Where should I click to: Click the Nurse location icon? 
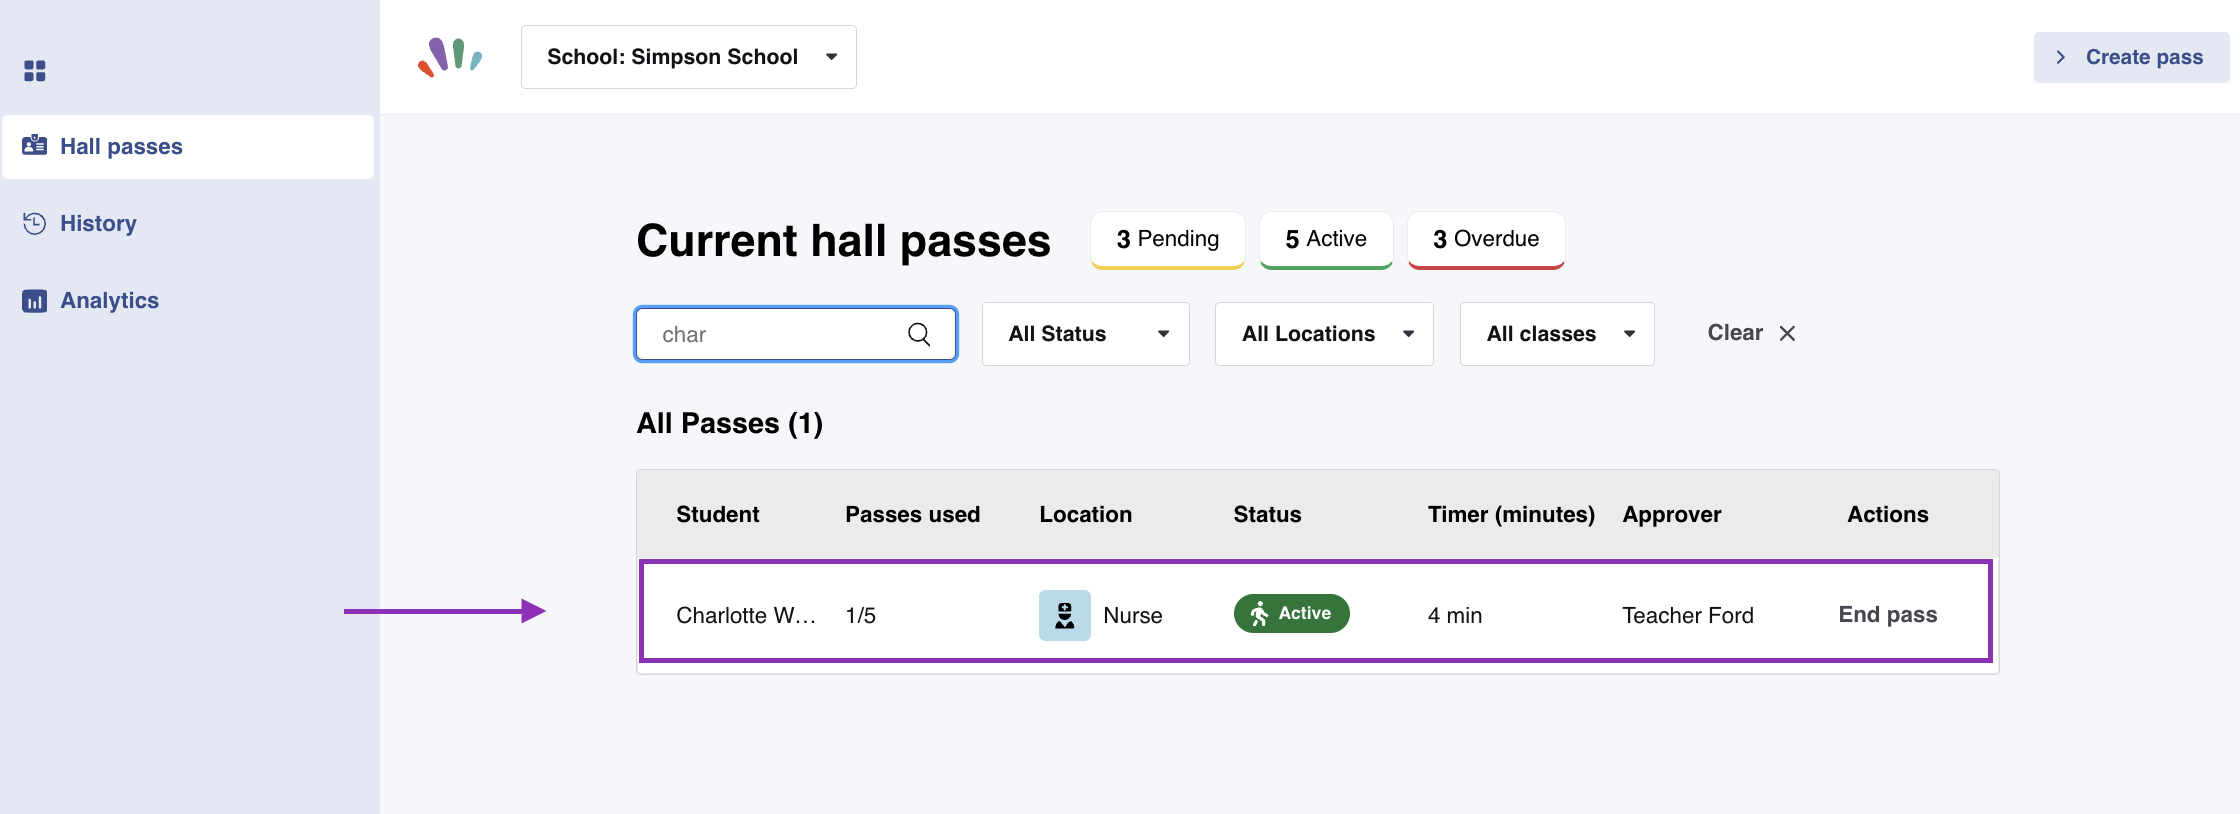click(x=1065, y=615)
